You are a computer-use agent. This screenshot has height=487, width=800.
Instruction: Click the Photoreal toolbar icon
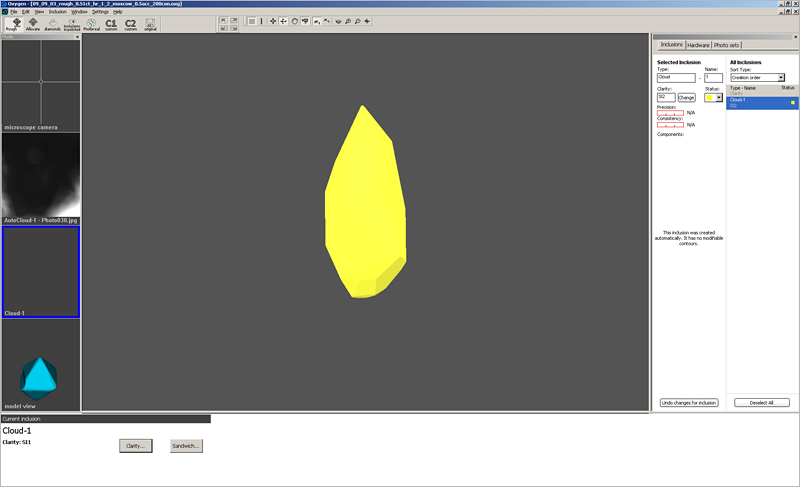[91, 23]
